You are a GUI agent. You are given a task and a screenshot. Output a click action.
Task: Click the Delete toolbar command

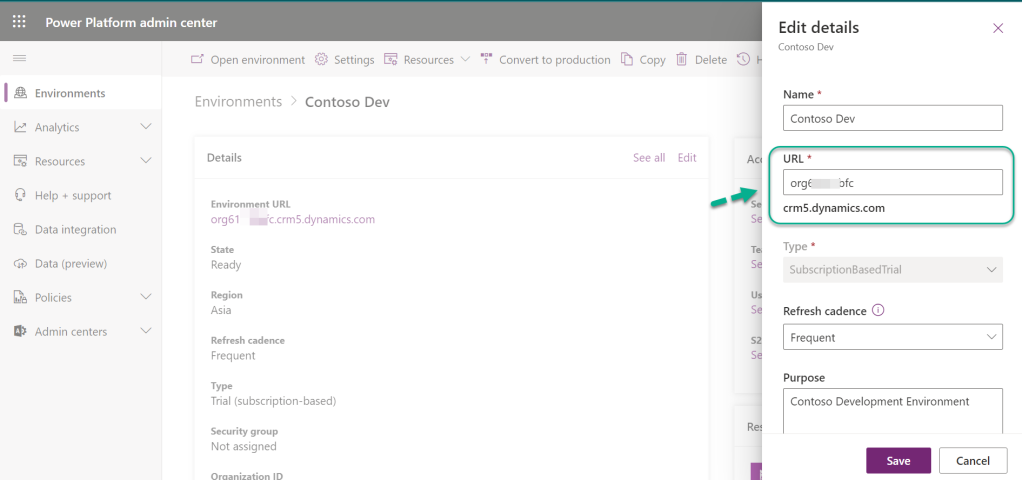click(701, 59)
